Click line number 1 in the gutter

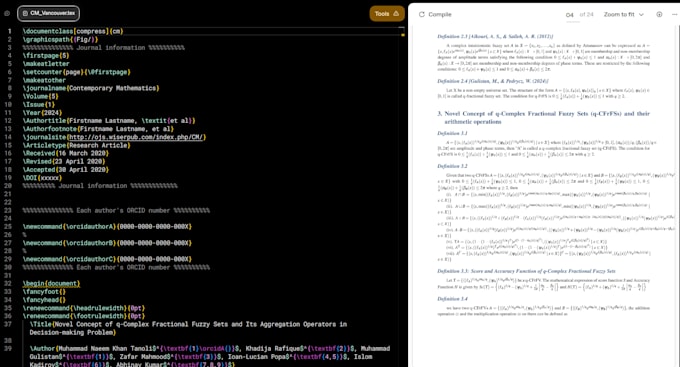pos(9,31)
